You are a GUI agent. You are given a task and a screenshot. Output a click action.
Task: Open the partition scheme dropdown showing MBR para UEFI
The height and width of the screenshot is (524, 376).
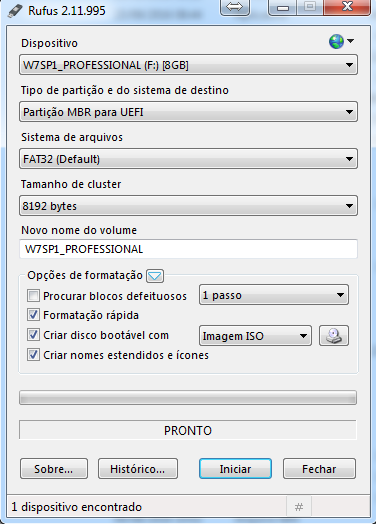(188, 112)
